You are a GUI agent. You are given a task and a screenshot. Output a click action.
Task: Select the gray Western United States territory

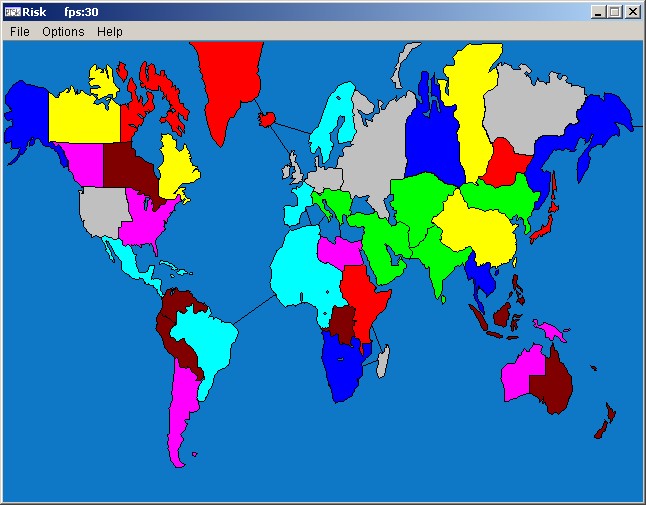tap(103, 211)
